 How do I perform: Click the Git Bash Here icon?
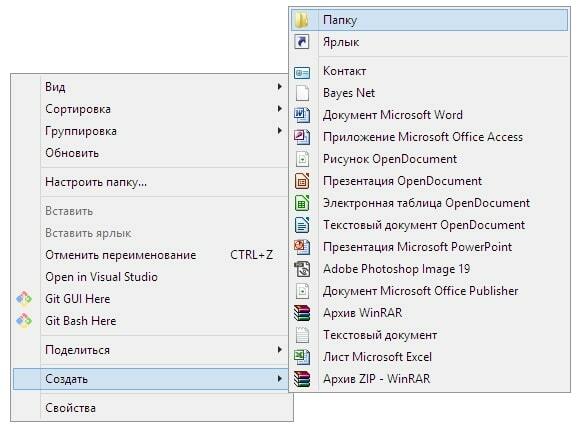click(x=24, y=321)
